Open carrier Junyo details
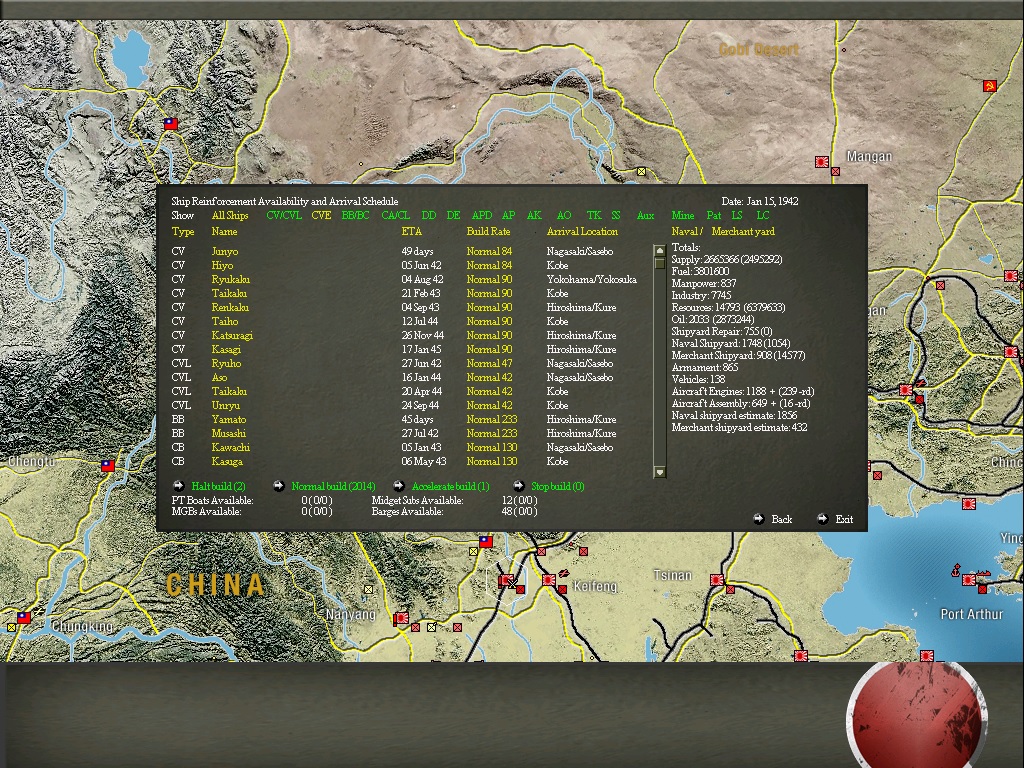The height and width of the screenshot is (768, 1024). pyautogui.click(x=225, y=251)
